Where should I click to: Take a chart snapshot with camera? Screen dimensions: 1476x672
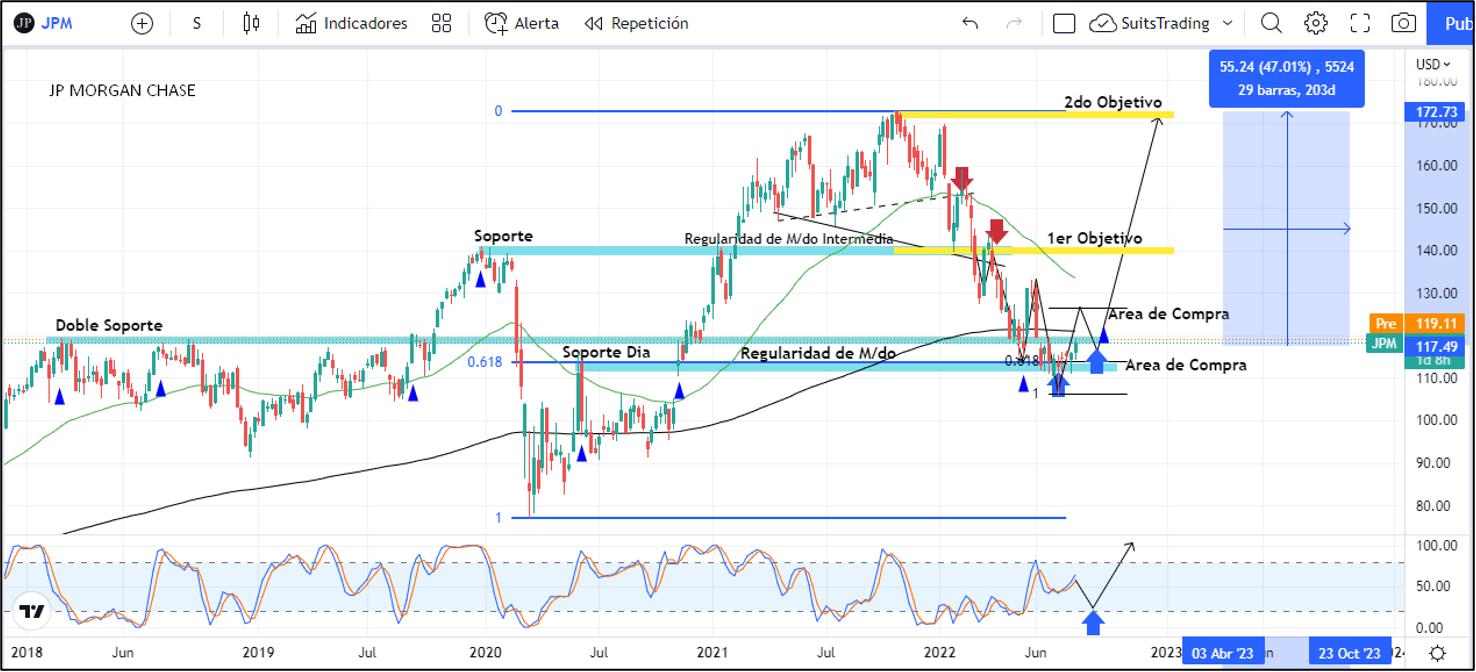click(1404, 23)
